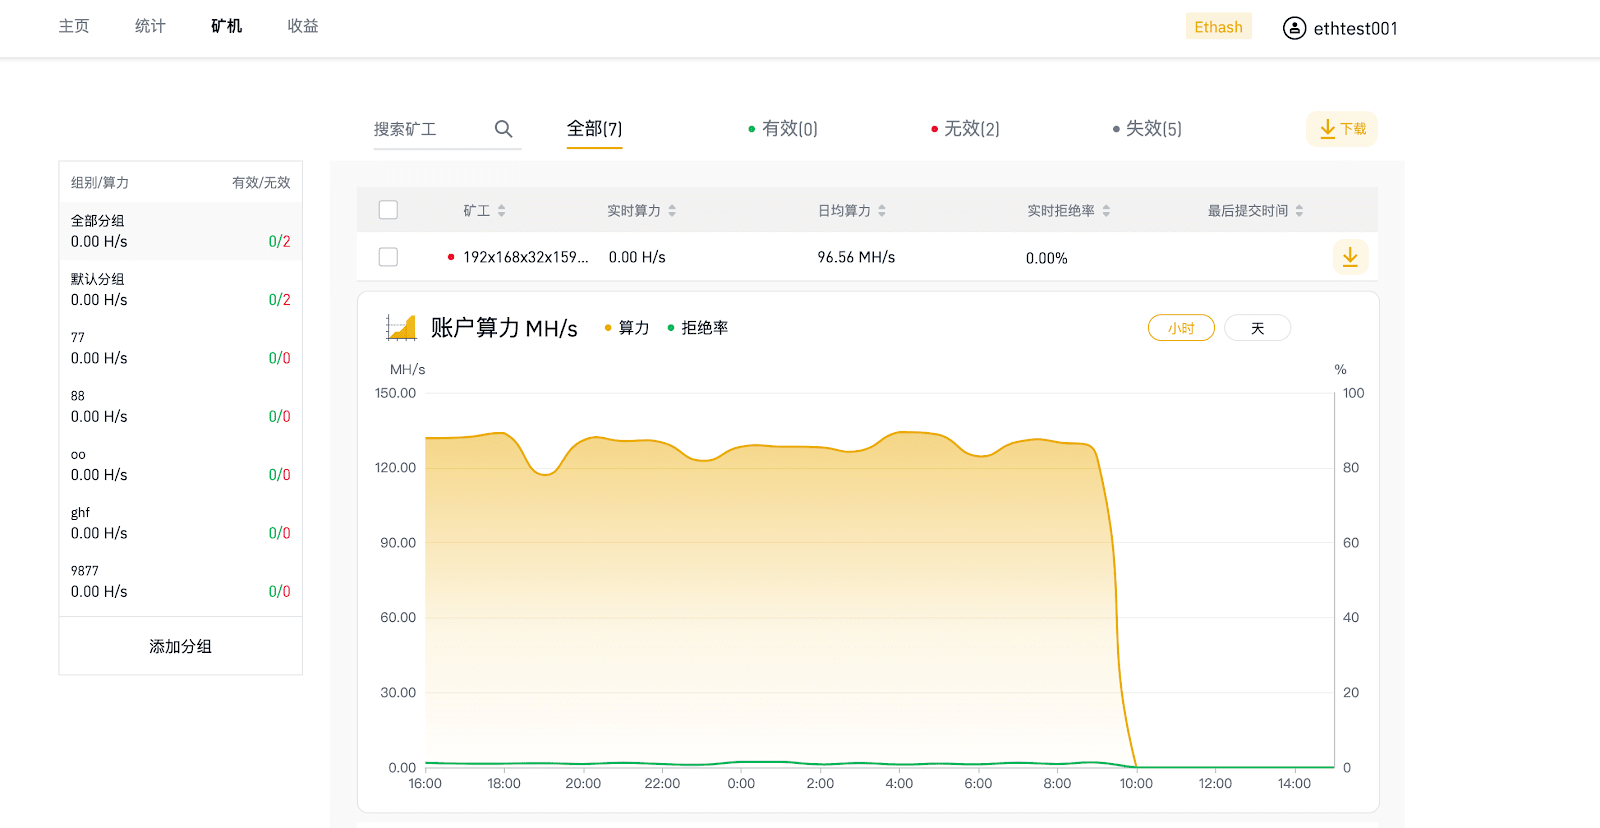Select the 默认分组 group row
1600x828 pixels.
tap(181, 289)
